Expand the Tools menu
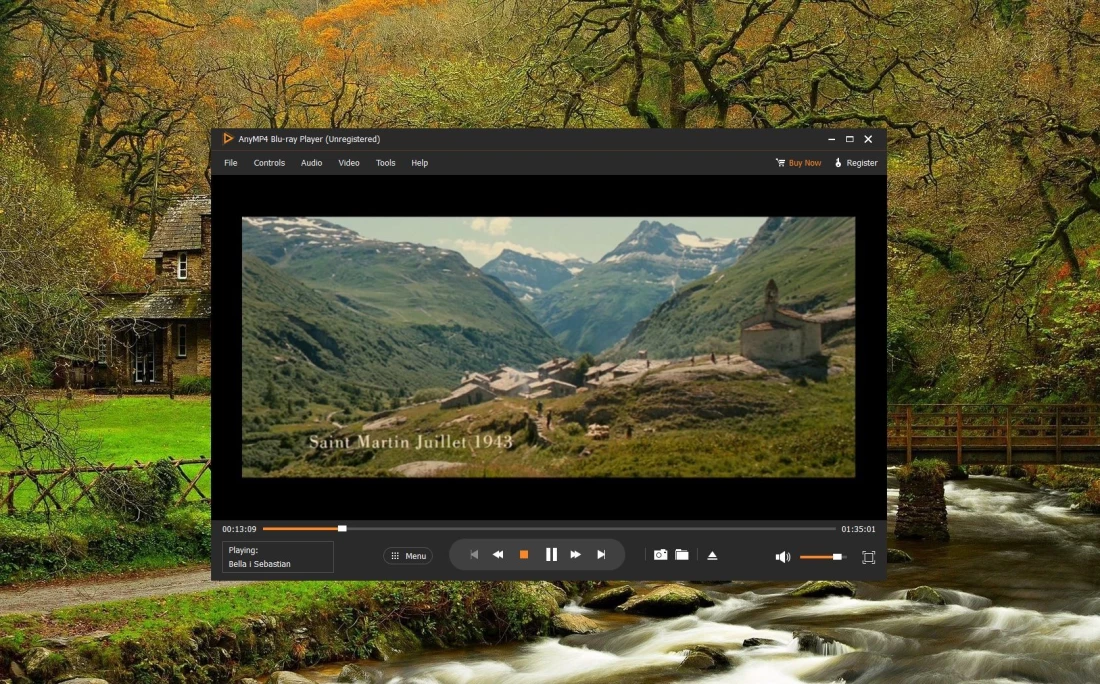This screenshot has width=1100, height=684. point(386,163)
